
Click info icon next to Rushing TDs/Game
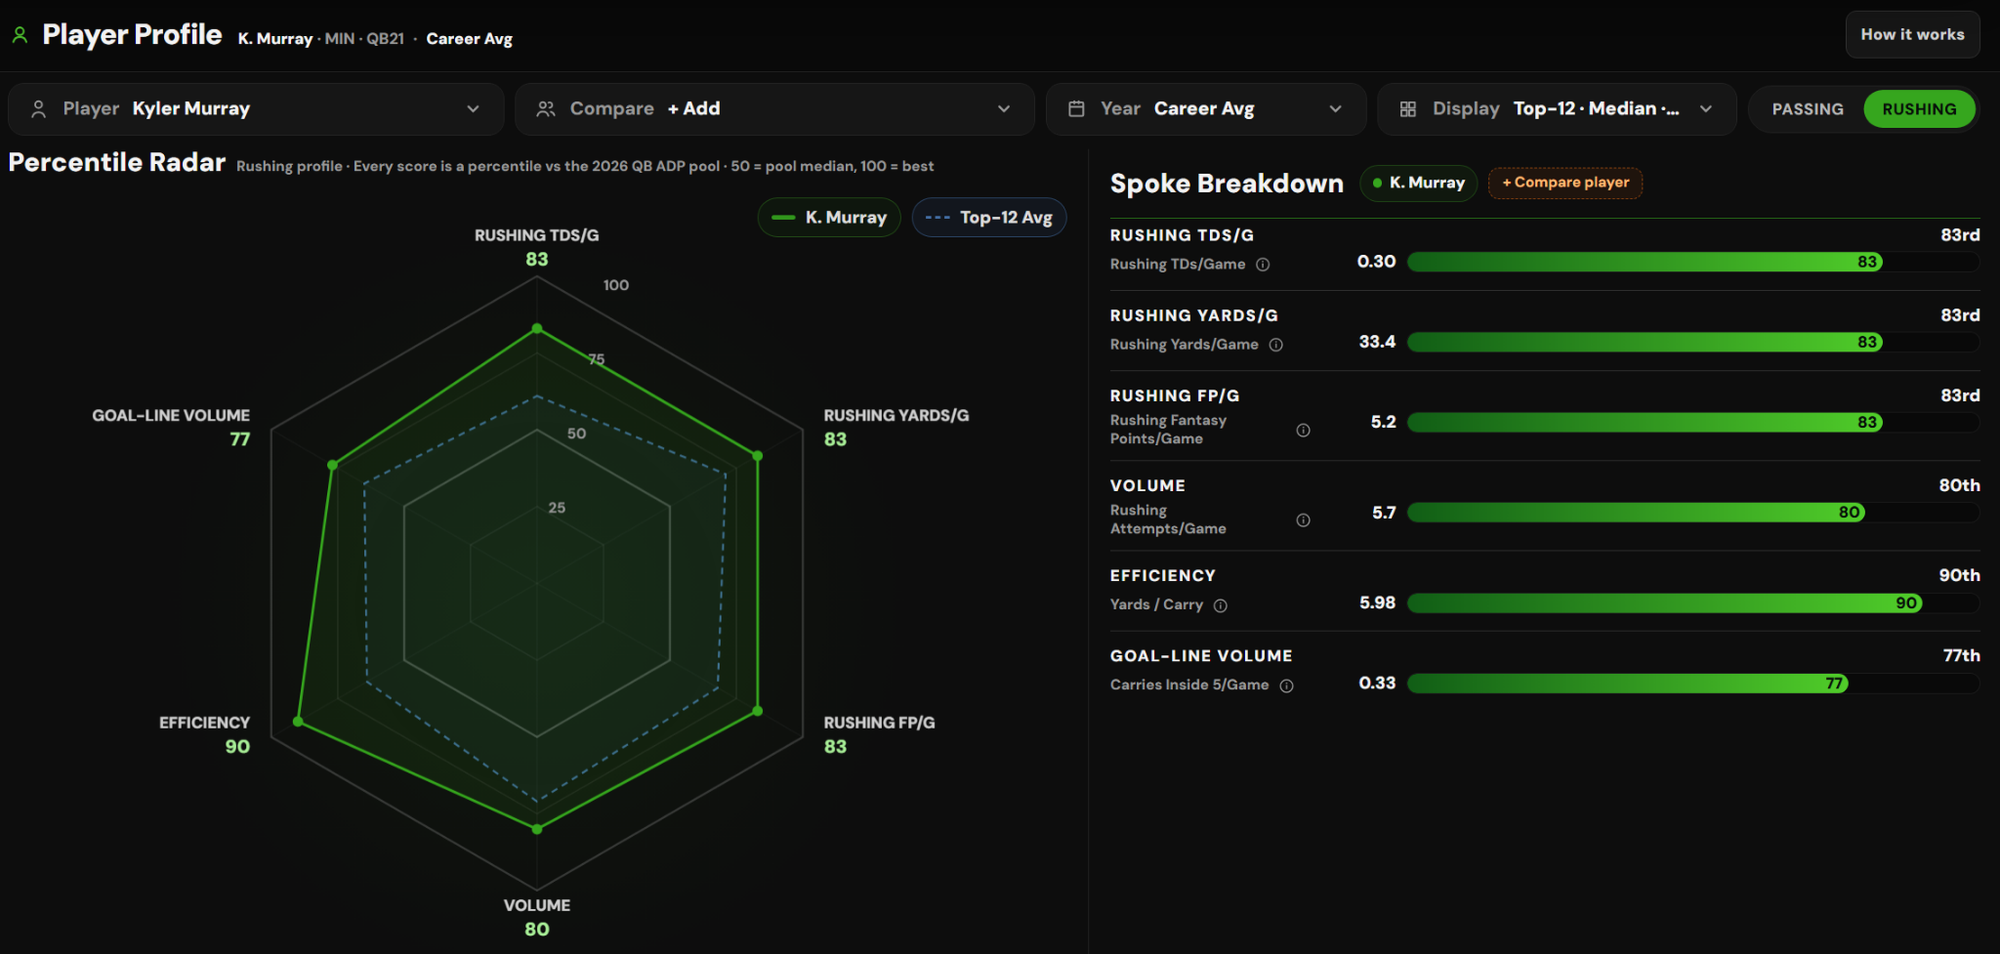[1263, 265]
